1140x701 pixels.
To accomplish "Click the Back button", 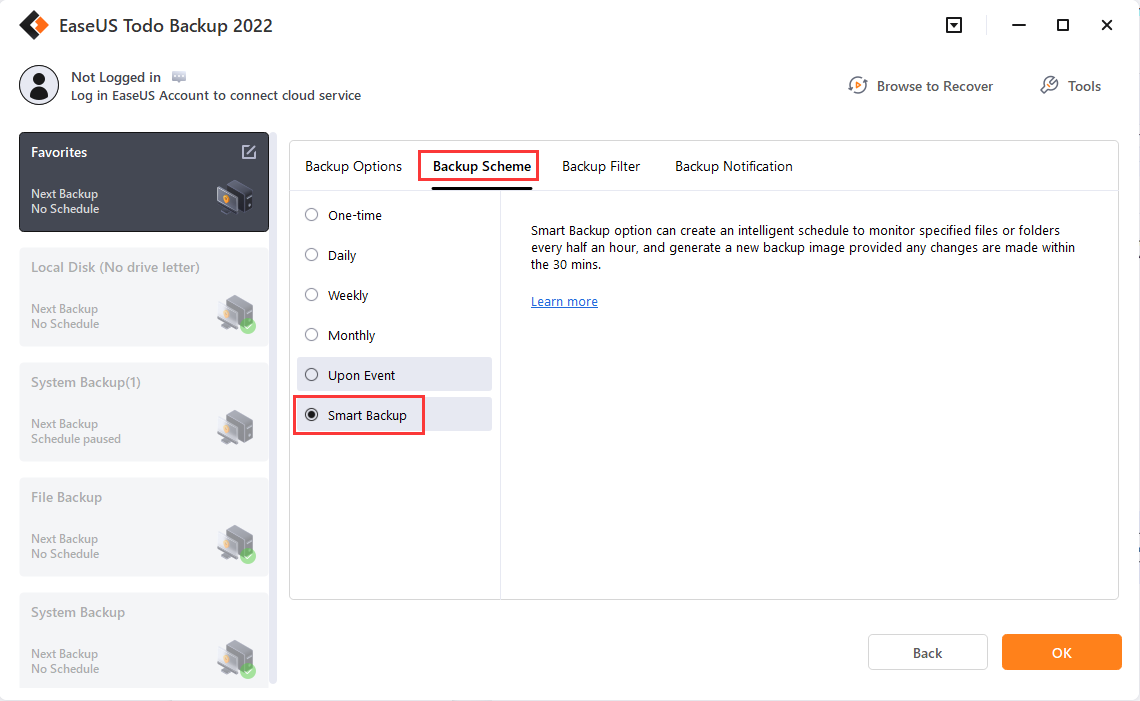I will (x=928, y=652).
